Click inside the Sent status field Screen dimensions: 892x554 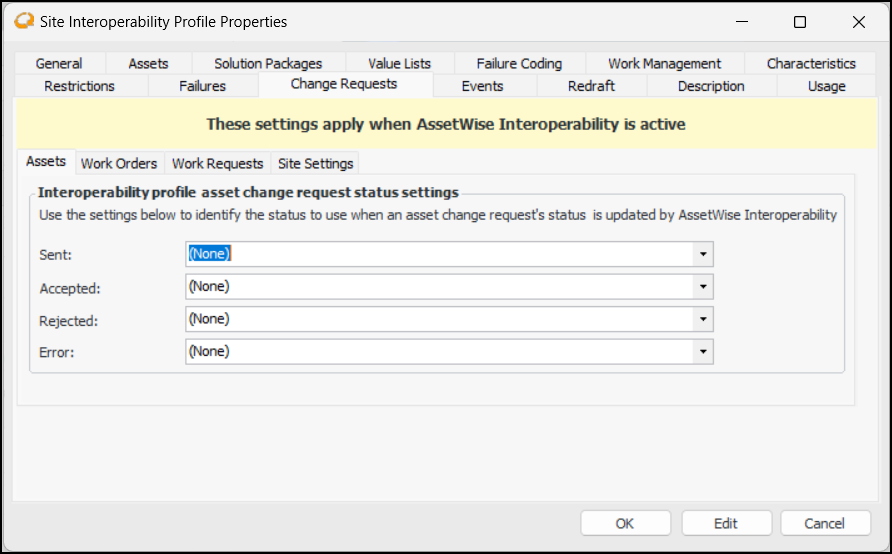coord(440,254)
